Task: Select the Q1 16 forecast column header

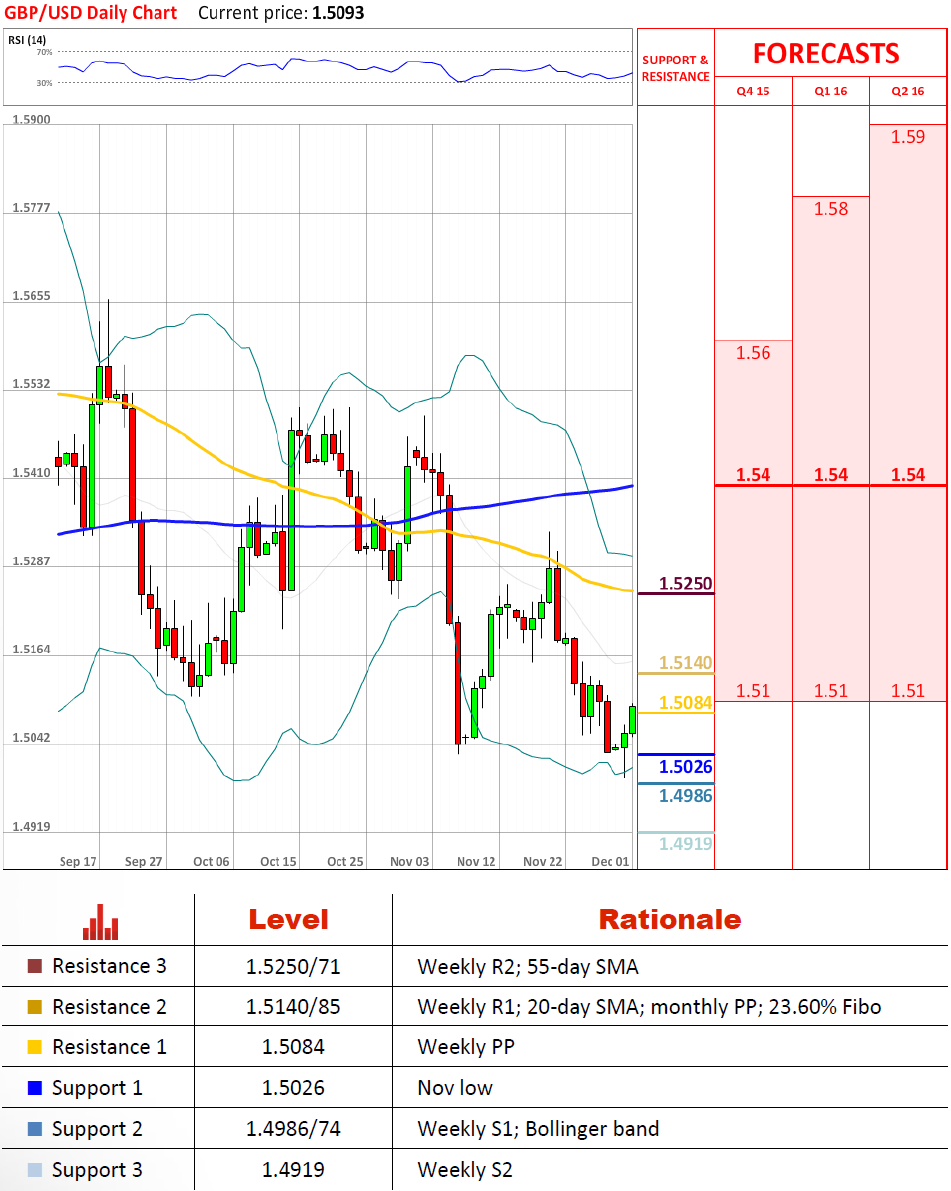Action: click(830, 91)
